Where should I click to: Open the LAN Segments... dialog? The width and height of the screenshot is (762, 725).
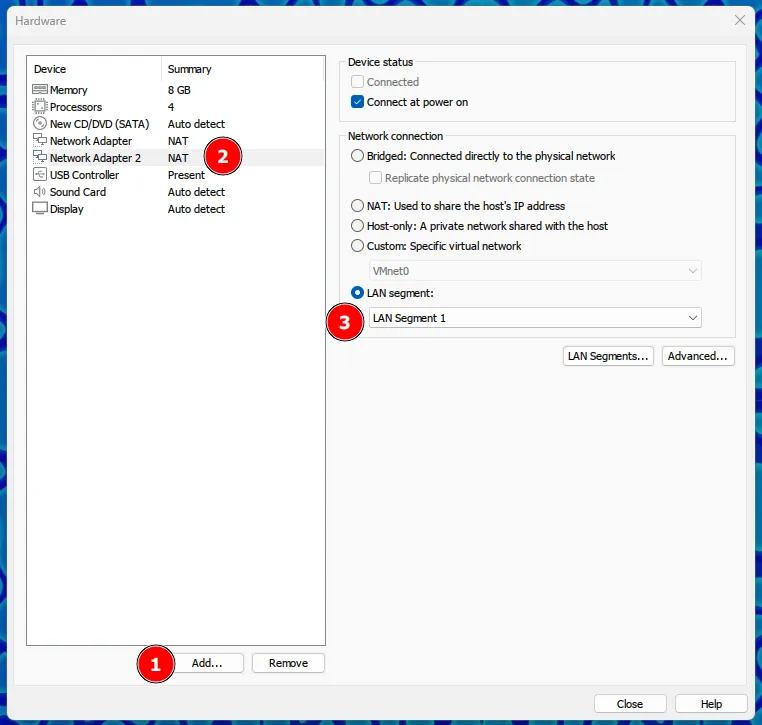click(608, 356)
